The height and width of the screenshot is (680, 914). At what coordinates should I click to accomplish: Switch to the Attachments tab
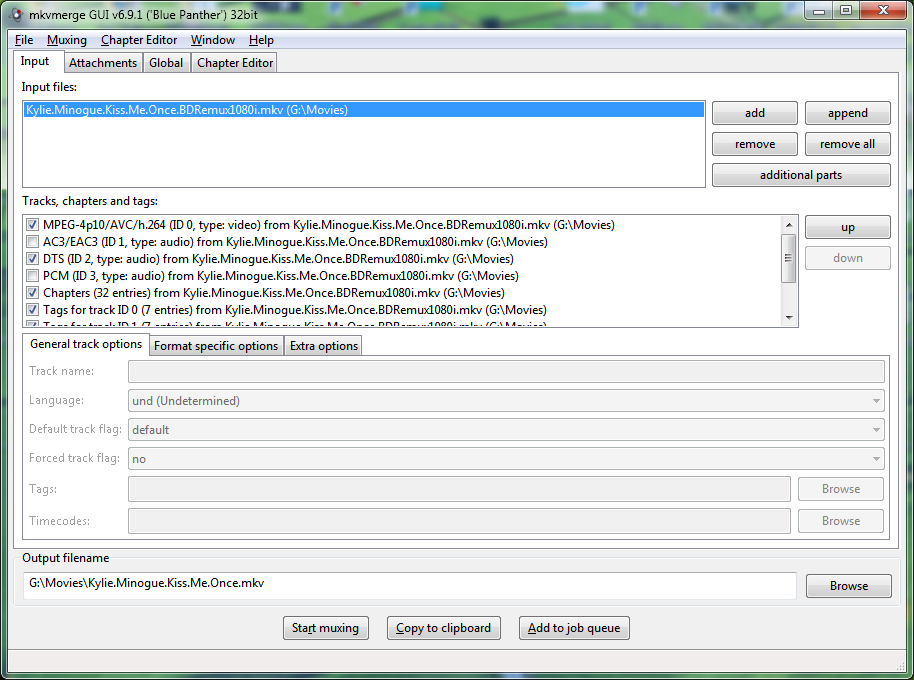coord(103,63)
